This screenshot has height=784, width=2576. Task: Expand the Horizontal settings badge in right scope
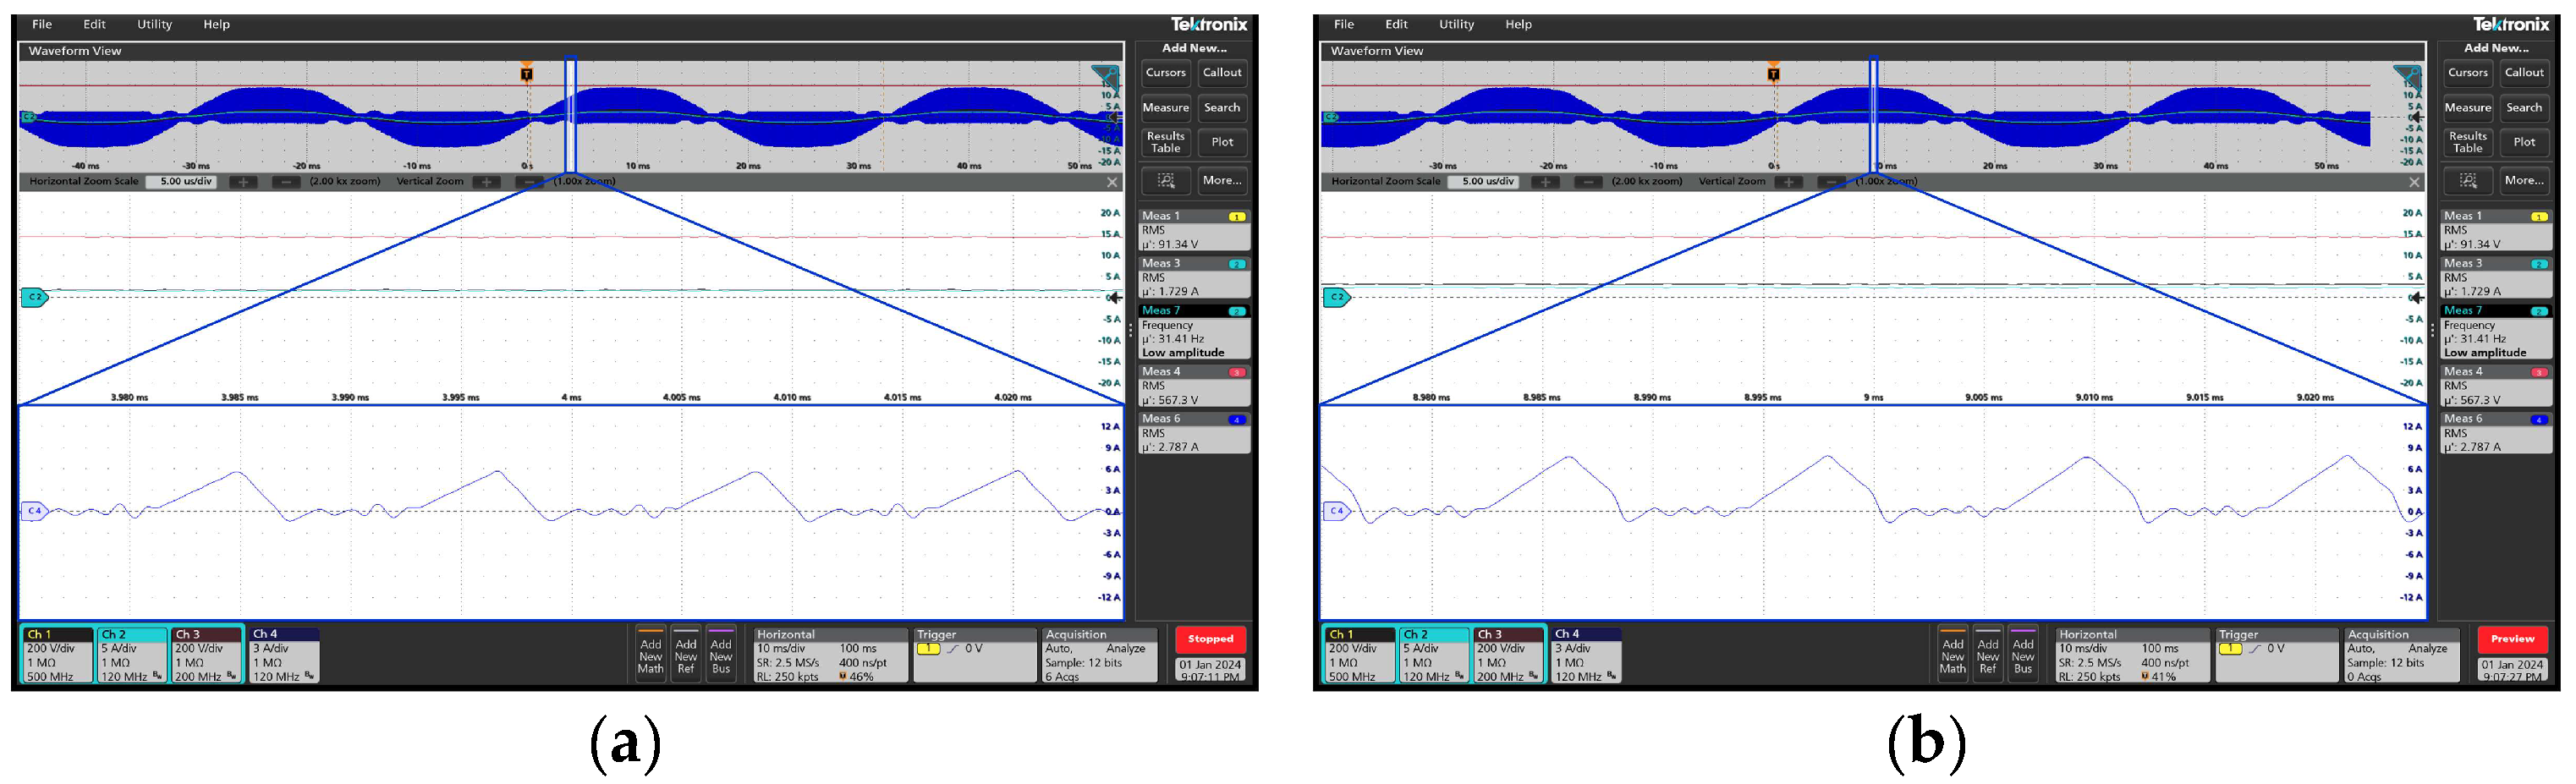tap(2131, 656)
